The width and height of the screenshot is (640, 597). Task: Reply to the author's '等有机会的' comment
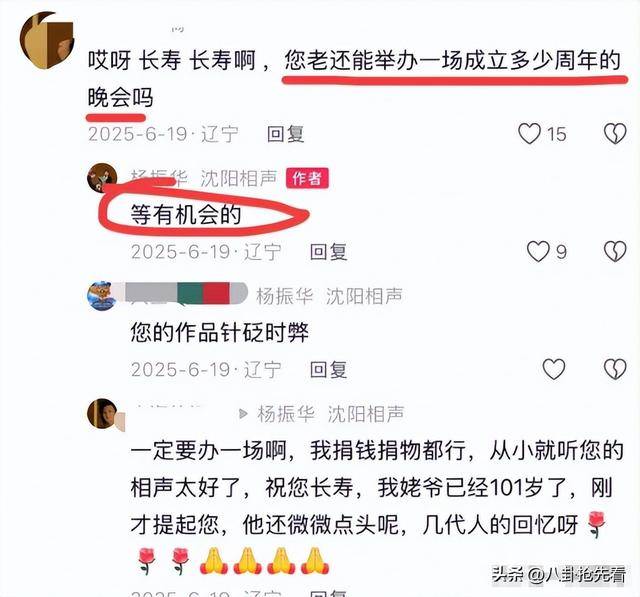[328, 252]
